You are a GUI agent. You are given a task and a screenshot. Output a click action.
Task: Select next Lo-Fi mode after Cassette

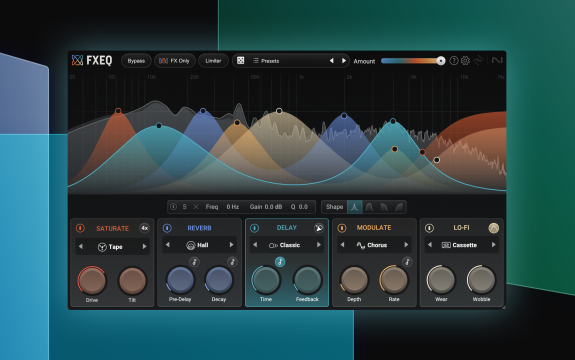tap(494, 245)
